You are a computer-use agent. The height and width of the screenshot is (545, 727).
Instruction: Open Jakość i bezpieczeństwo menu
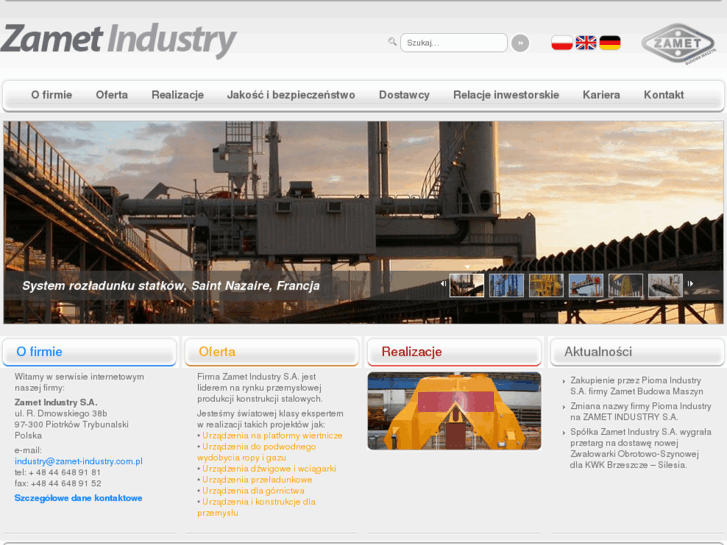point(291,95)
